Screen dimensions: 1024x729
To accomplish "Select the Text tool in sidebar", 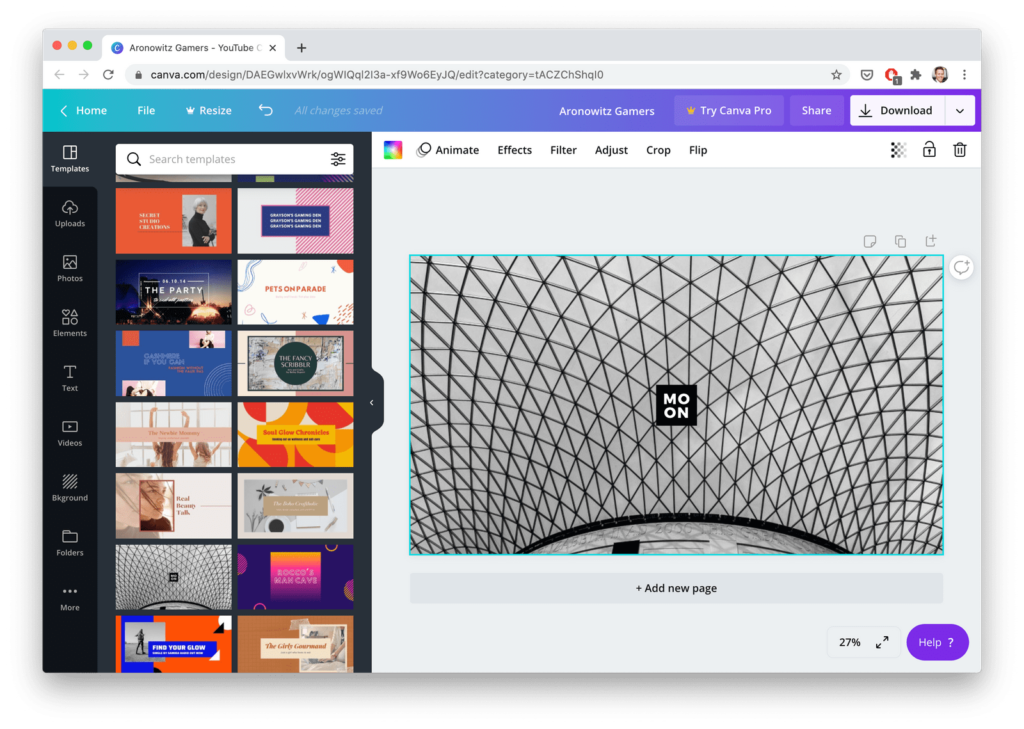I will (70, 378).
